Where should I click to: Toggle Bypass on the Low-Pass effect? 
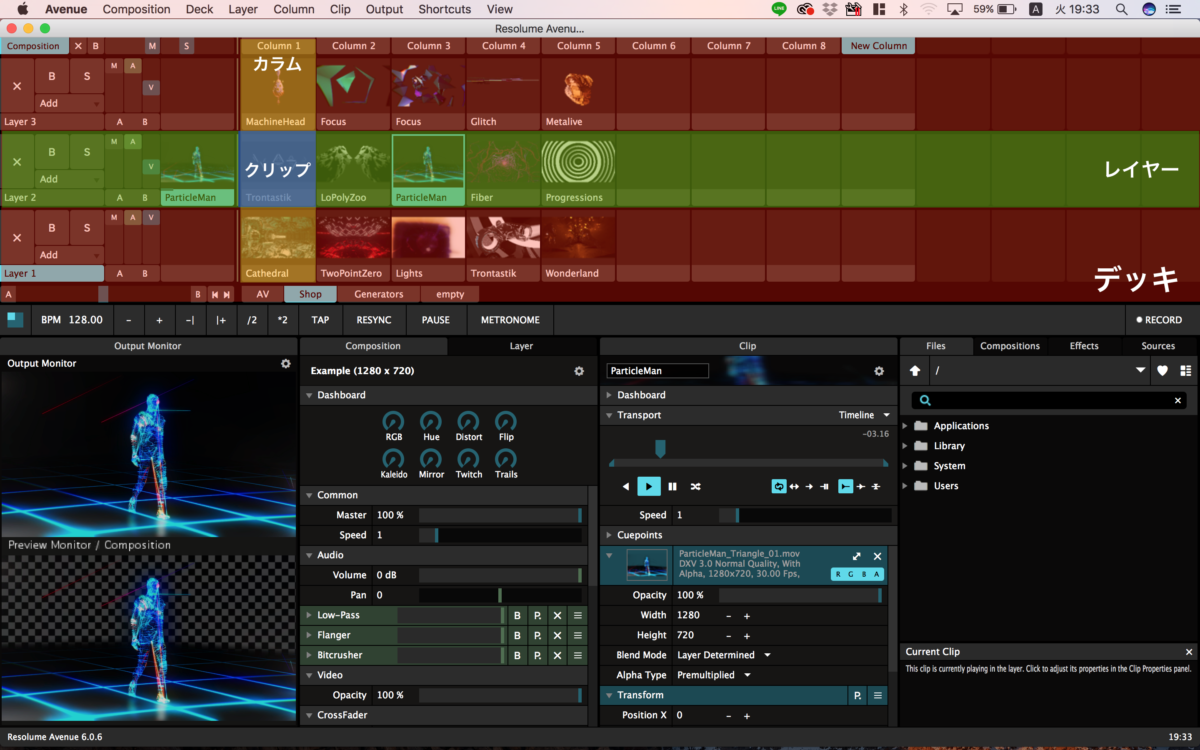pyautogui.click(x=517, y=615)
